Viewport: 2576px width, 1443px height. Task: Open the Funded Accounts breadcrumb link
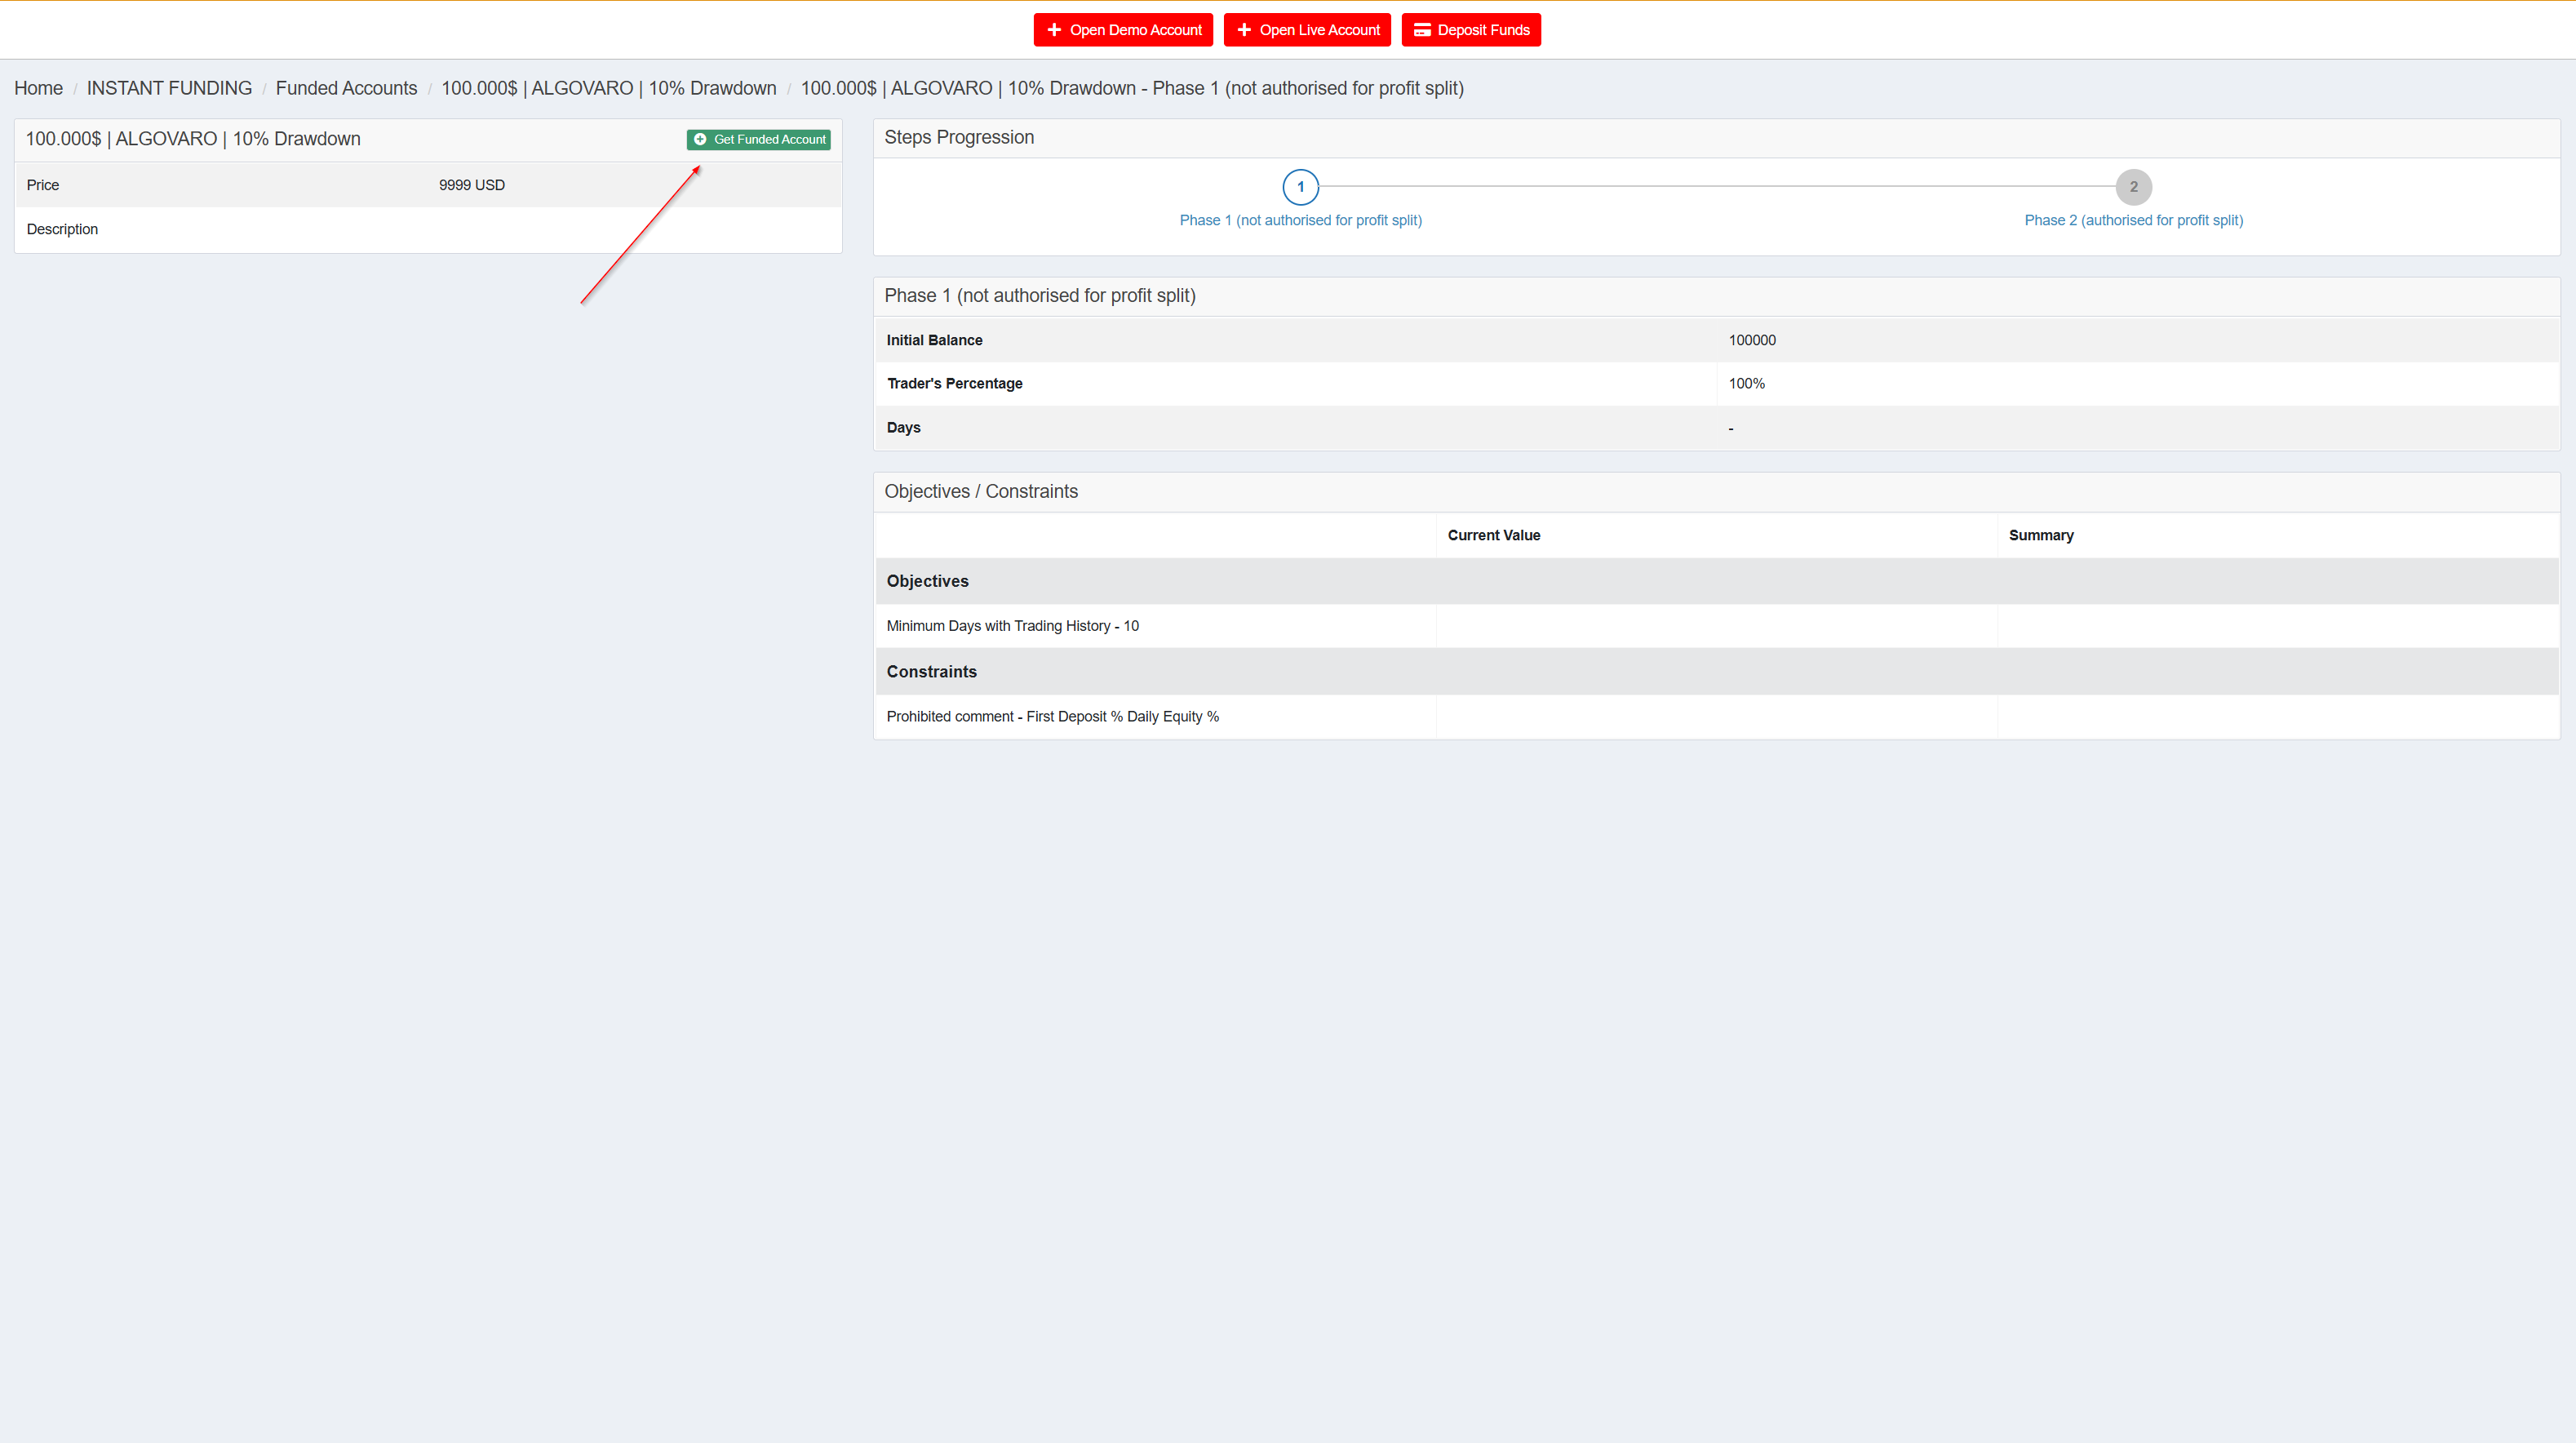(x=346, y=88)
